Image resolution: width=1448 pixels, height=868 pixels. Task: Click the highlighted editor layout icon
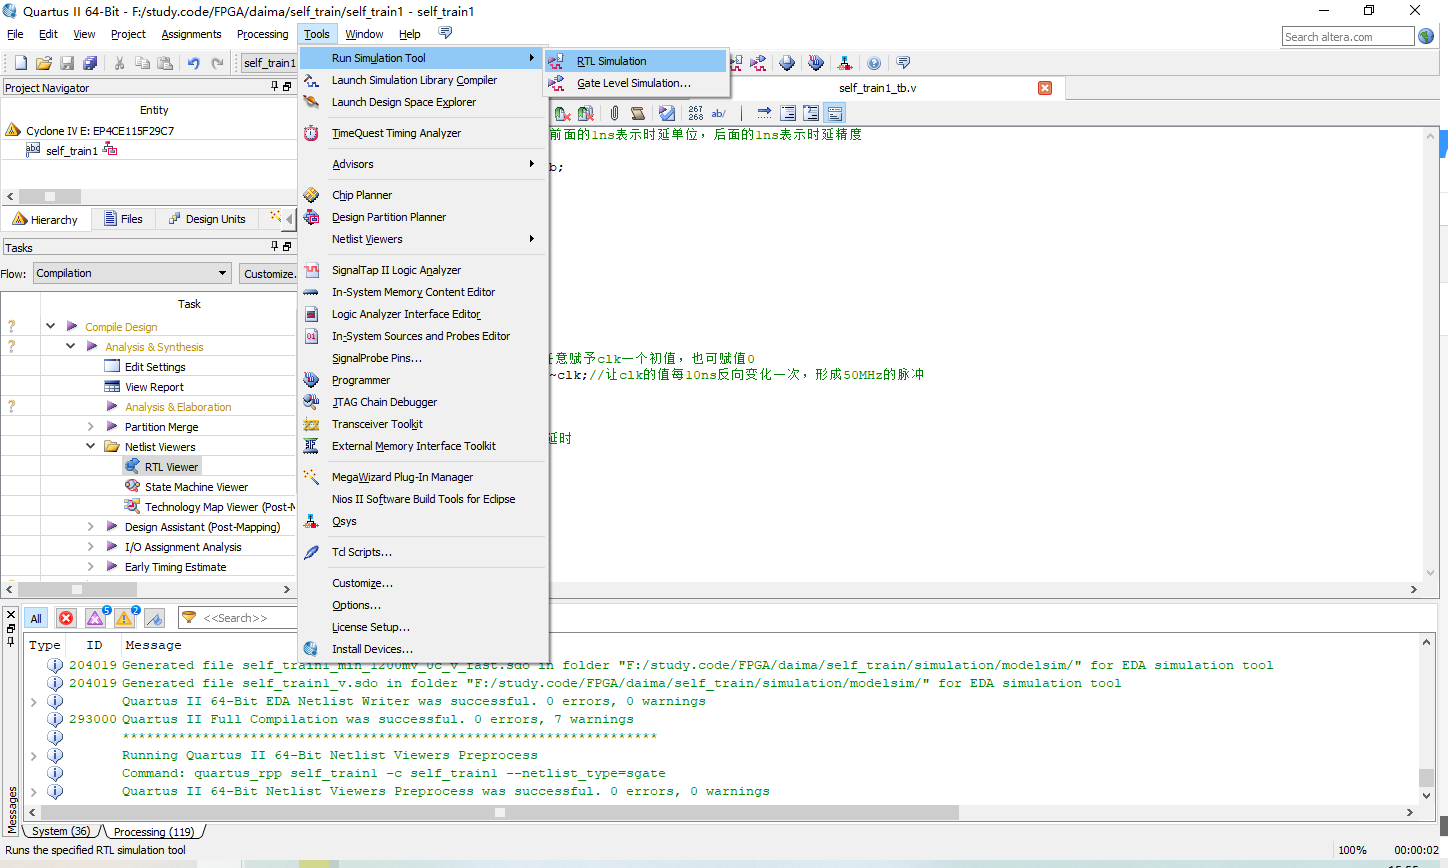[835, 113]
